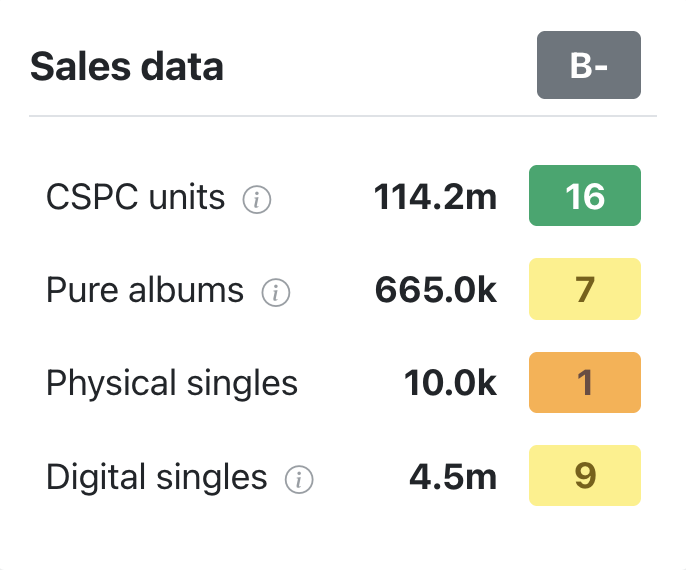Select the orange 1 score badge
Viewport: 686px width, 570px height.
point(584,383)
